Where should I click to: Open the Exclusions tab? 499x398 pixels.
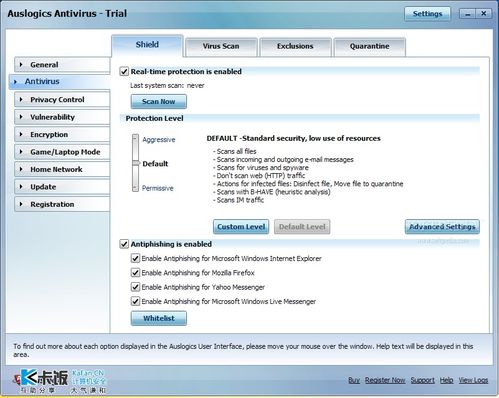[295, 46]
